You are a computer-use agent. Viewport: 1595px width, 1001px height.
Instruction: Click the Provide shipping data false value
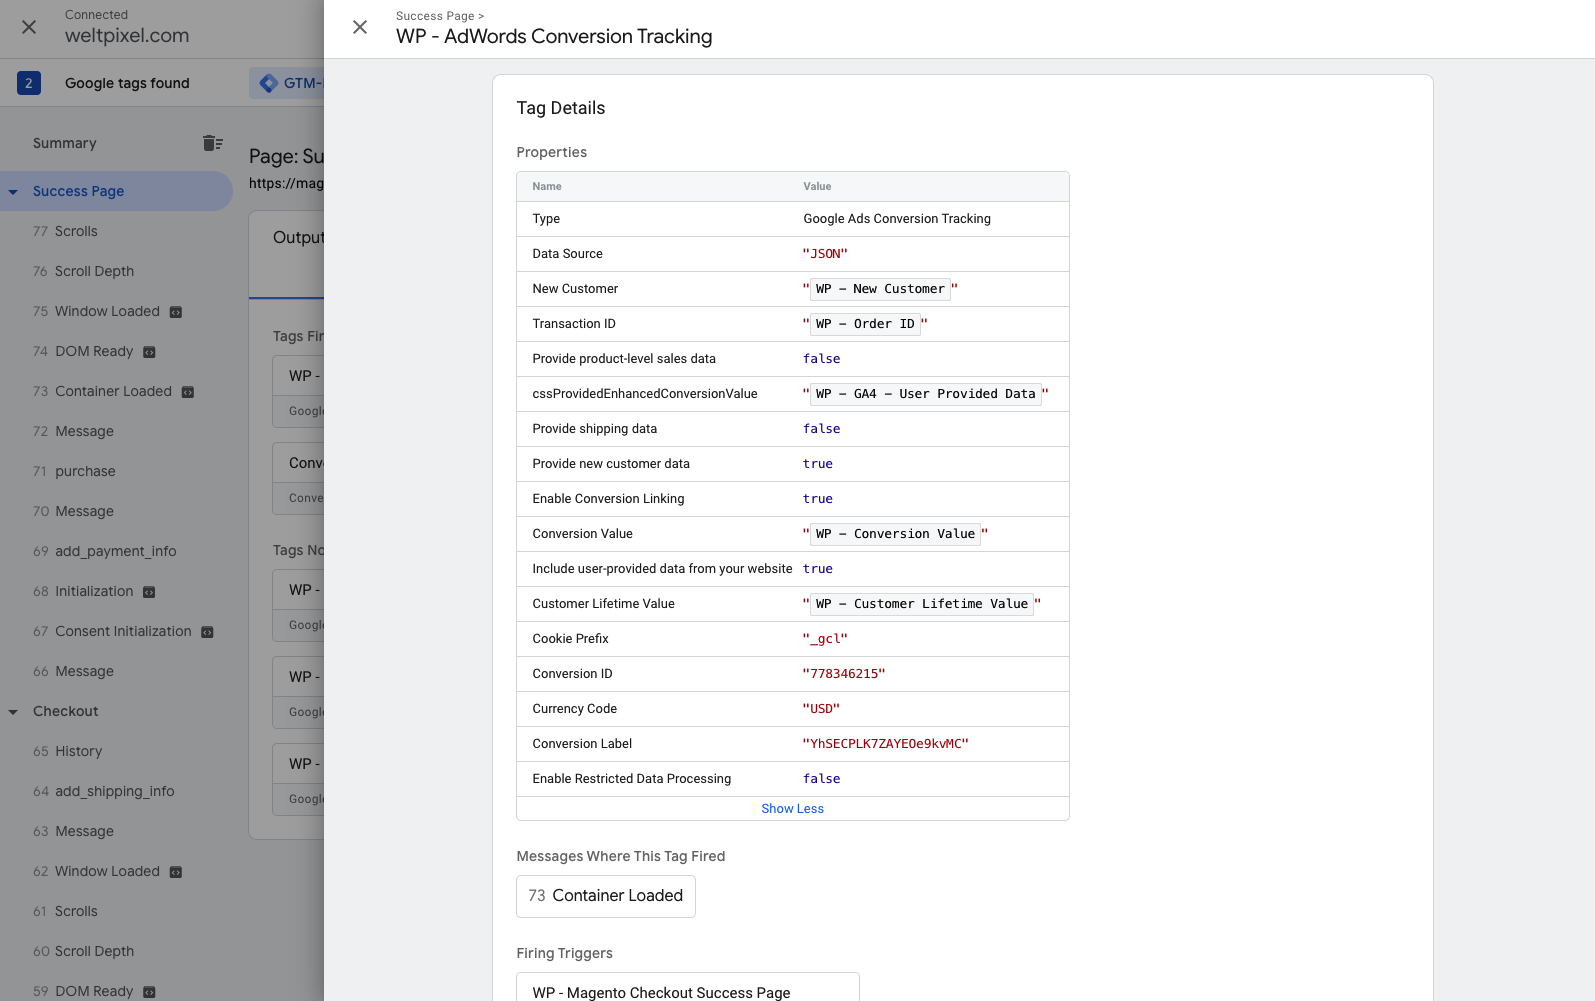click(x=822, y=429)
